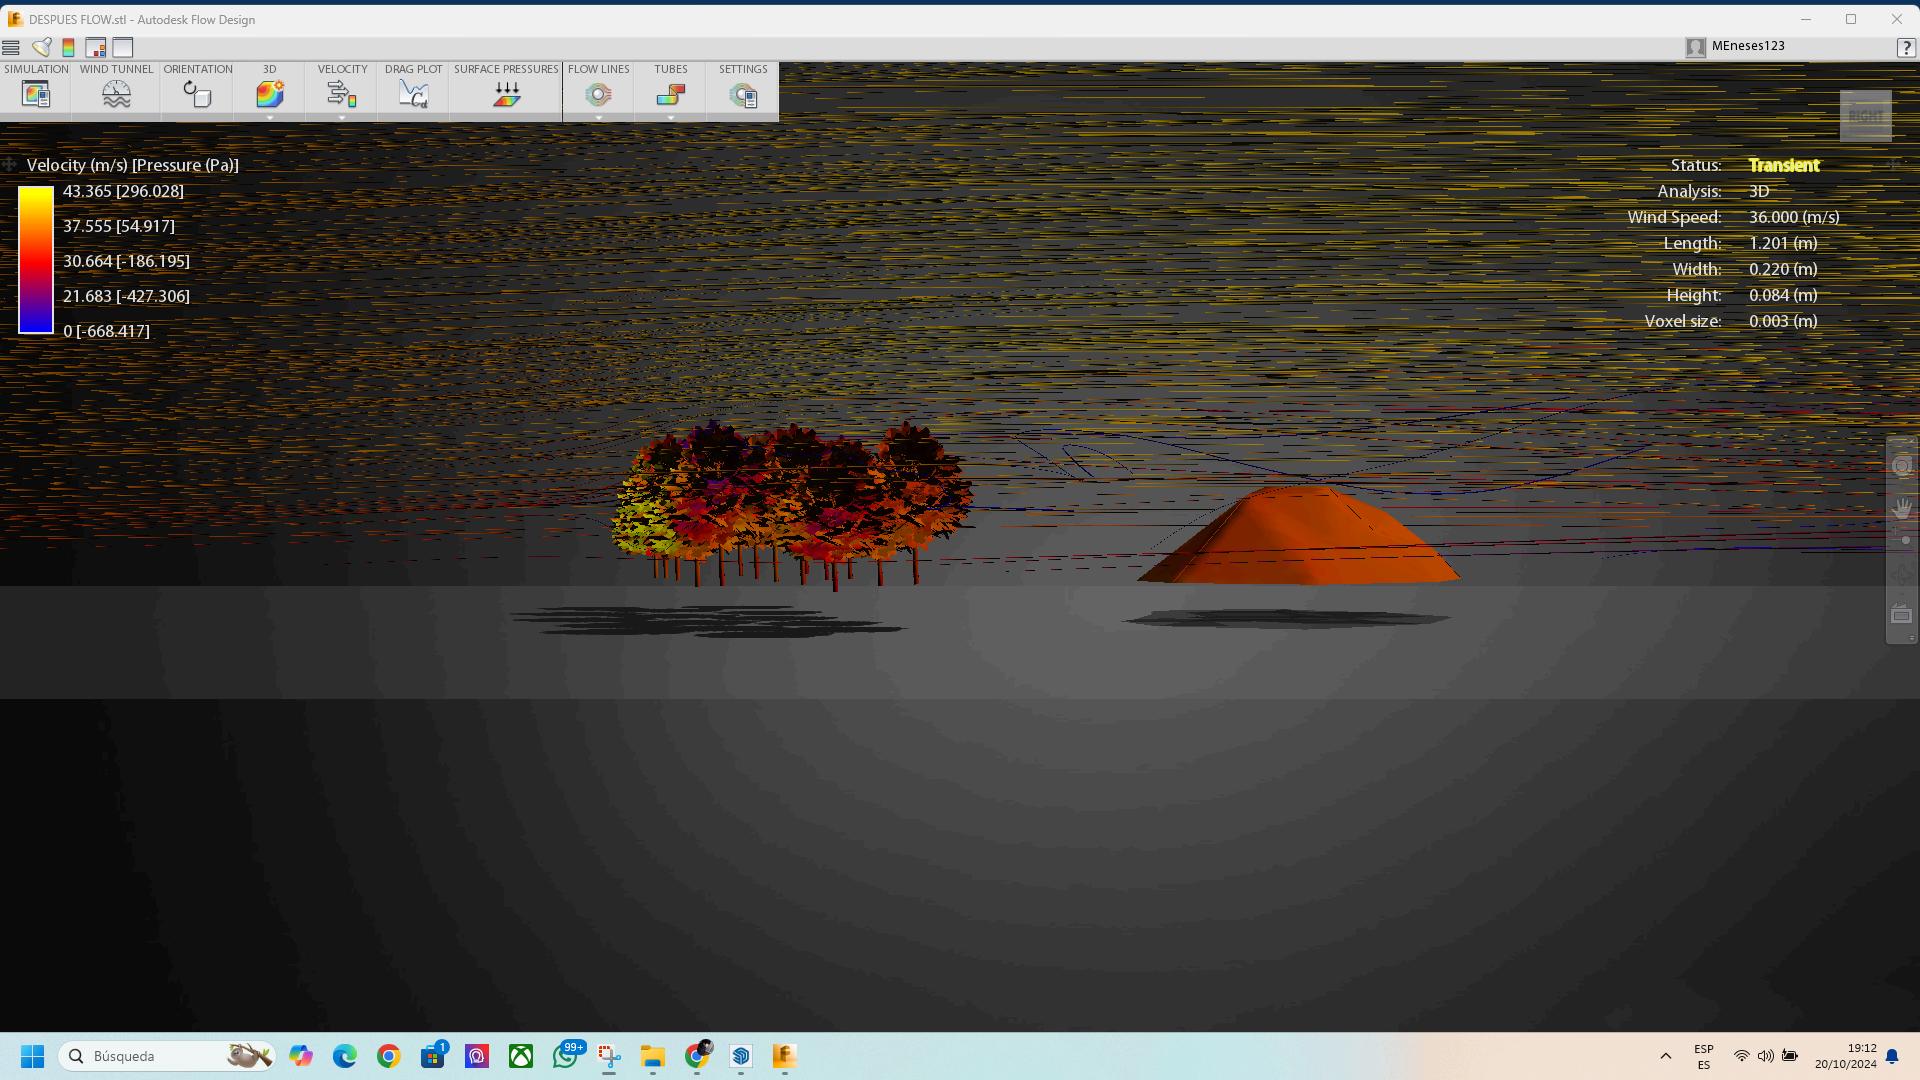
Task: Expand the 3D dropdown arrow
Action: 270,118
